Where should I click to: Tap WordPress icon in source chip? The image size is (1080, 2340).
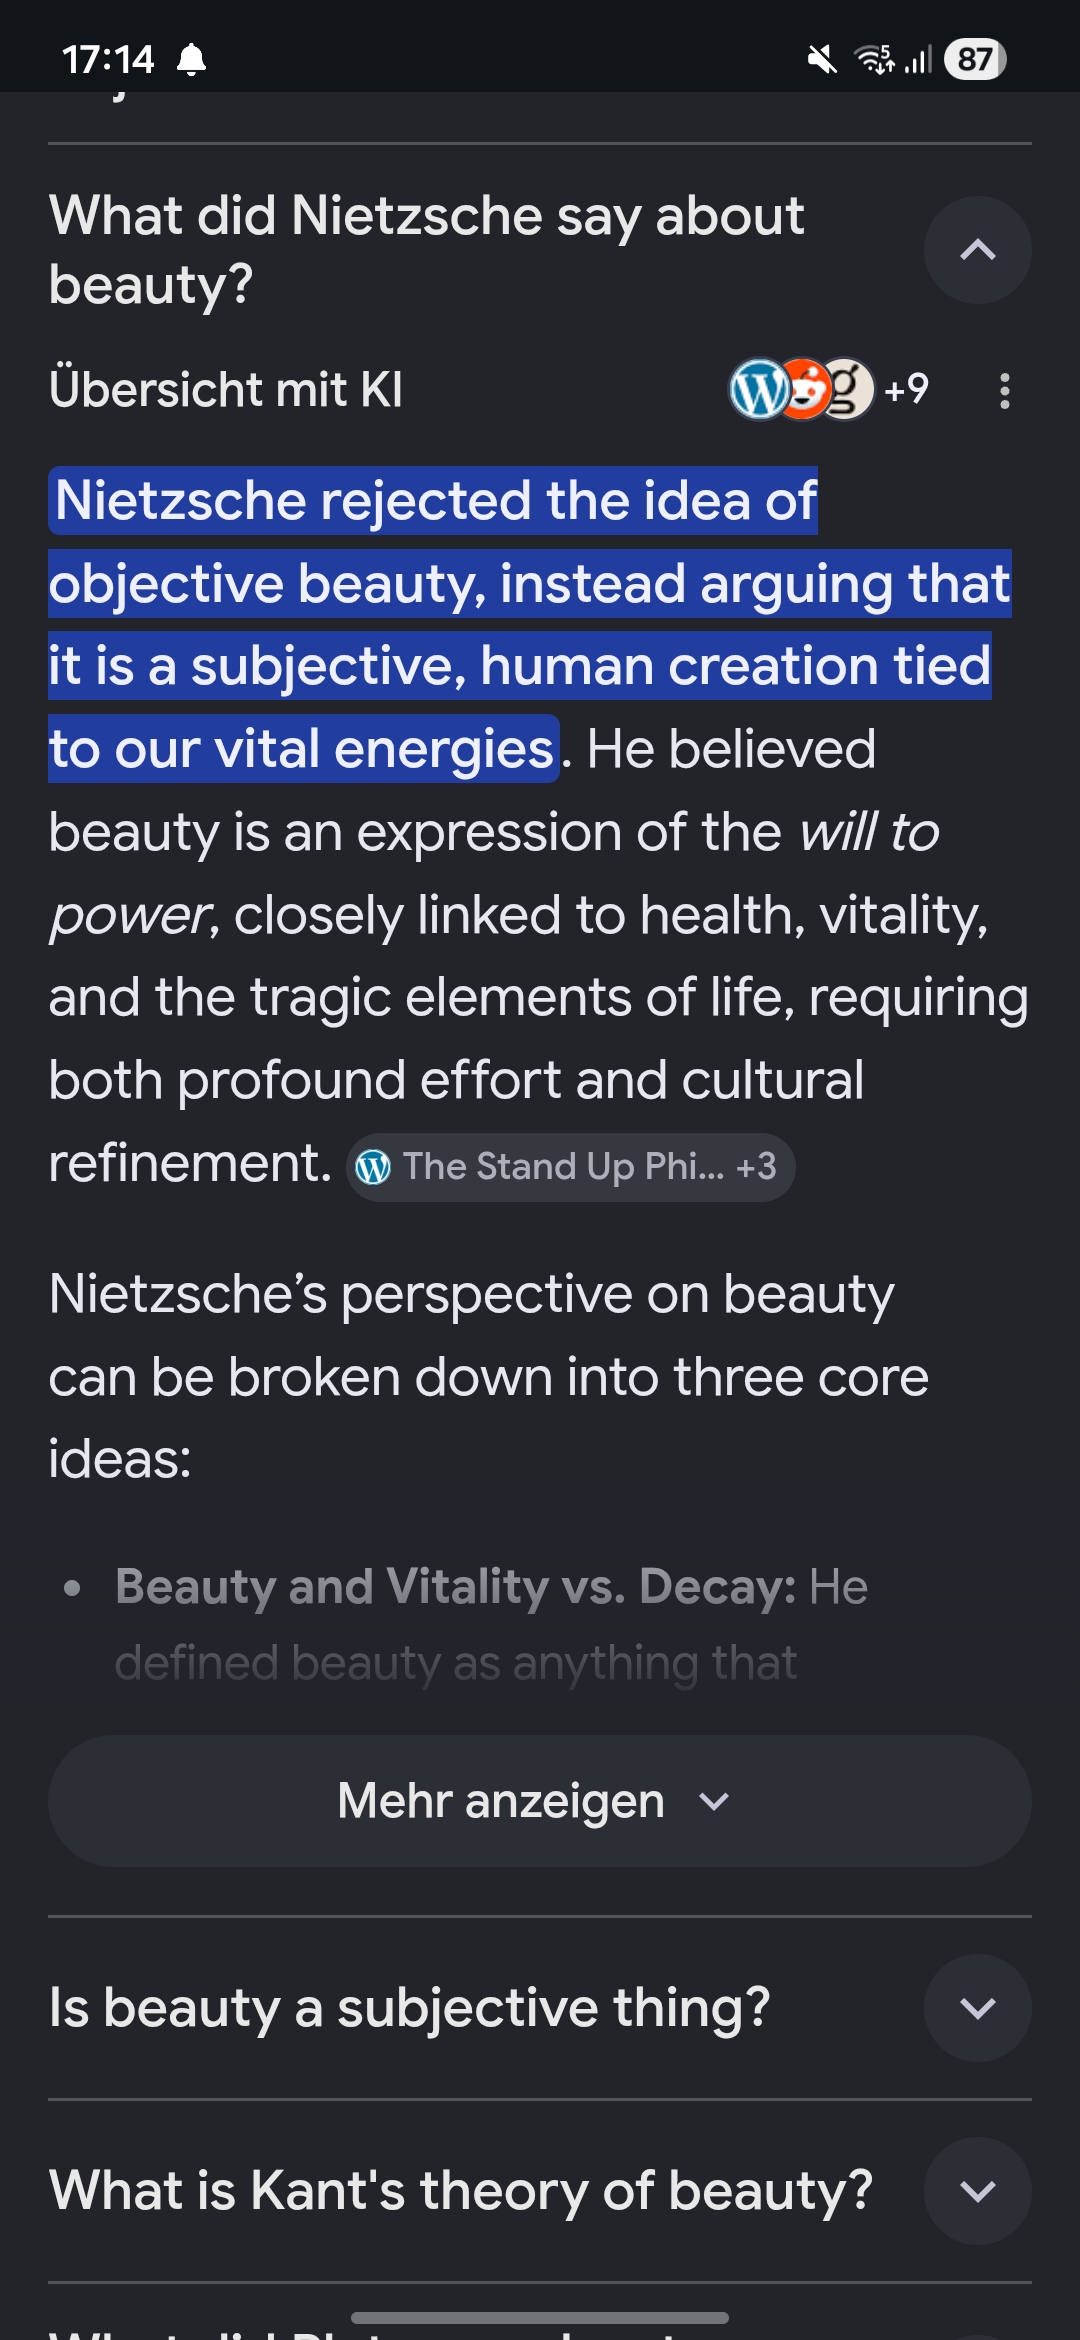coord(374,1166)
